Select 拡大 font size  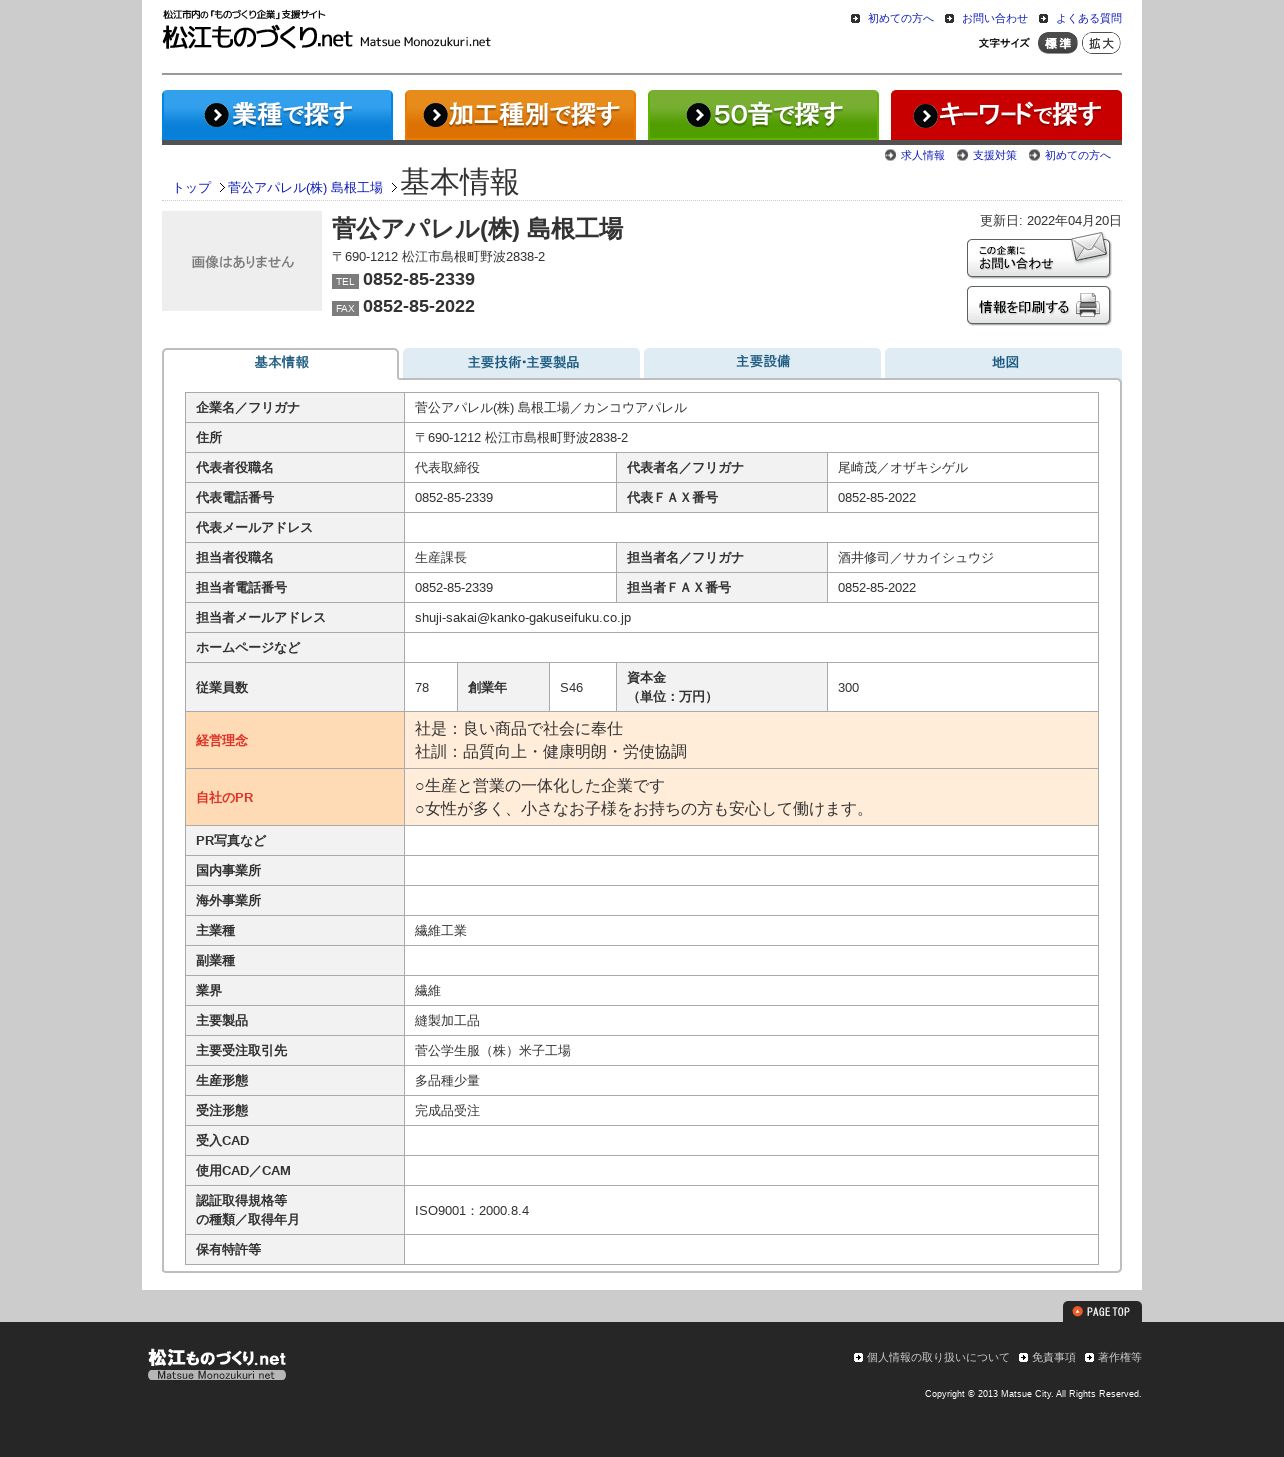point(1101,43)
